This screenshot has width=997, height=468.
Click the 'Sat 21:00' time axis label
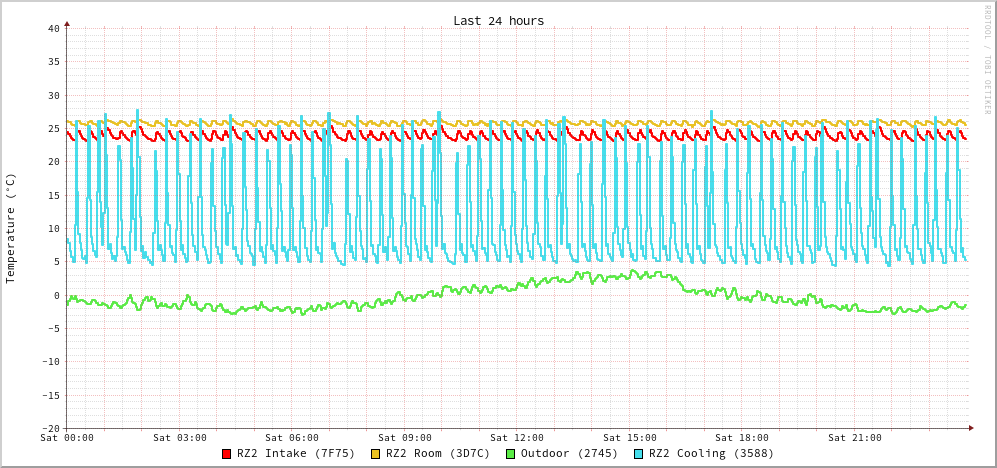[855, 437]
